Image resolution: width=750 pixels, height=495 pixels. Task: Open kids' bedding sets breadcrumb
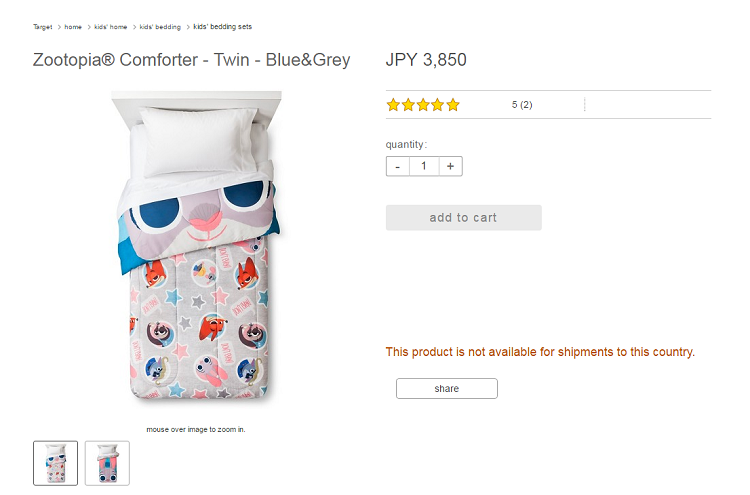[x=222, y=27]
